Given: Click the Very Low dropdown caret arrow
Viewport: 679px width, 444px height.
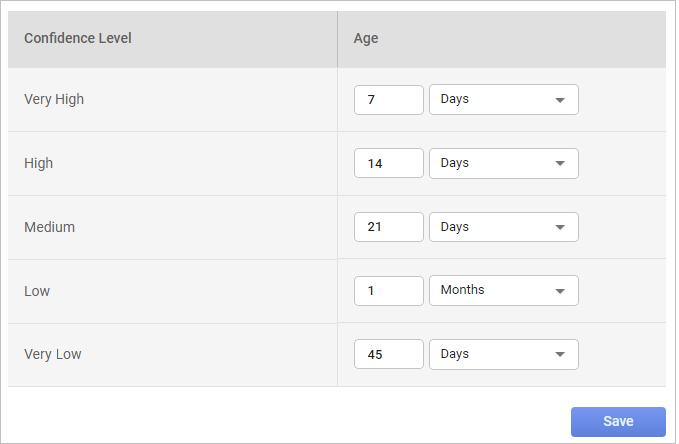Looking at the screenshot, I should pos(560,355).
